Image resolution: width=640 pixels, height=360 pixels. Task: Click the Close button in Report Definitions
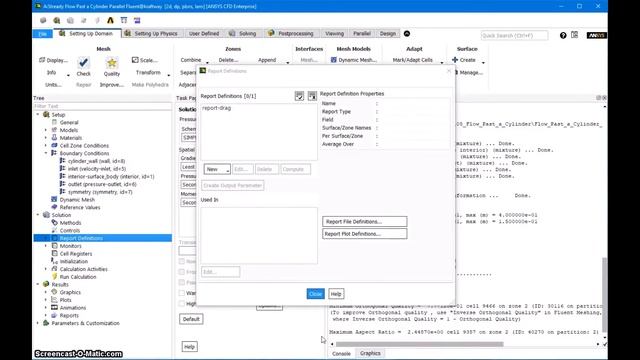[315, 293]
